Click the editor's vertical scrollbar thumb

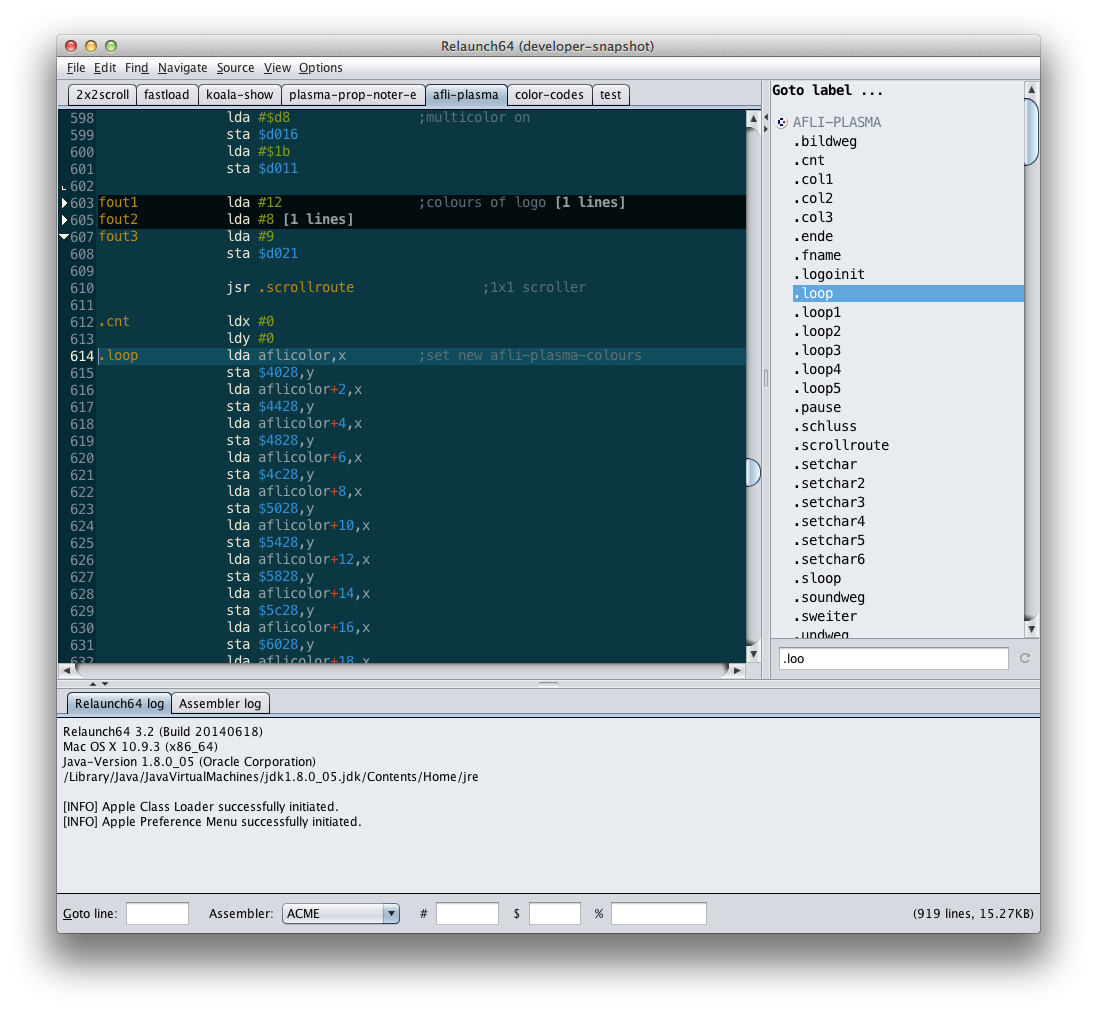click(753, 472)
